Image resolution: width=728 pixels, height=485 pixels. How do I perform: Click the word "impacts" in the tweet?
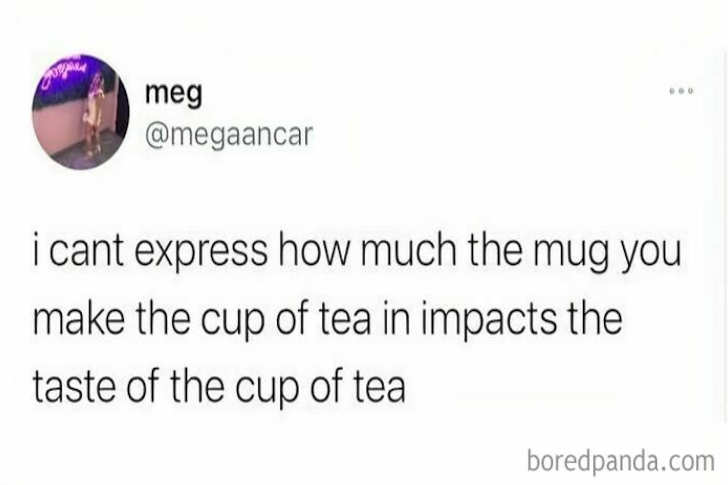point(488,318)
